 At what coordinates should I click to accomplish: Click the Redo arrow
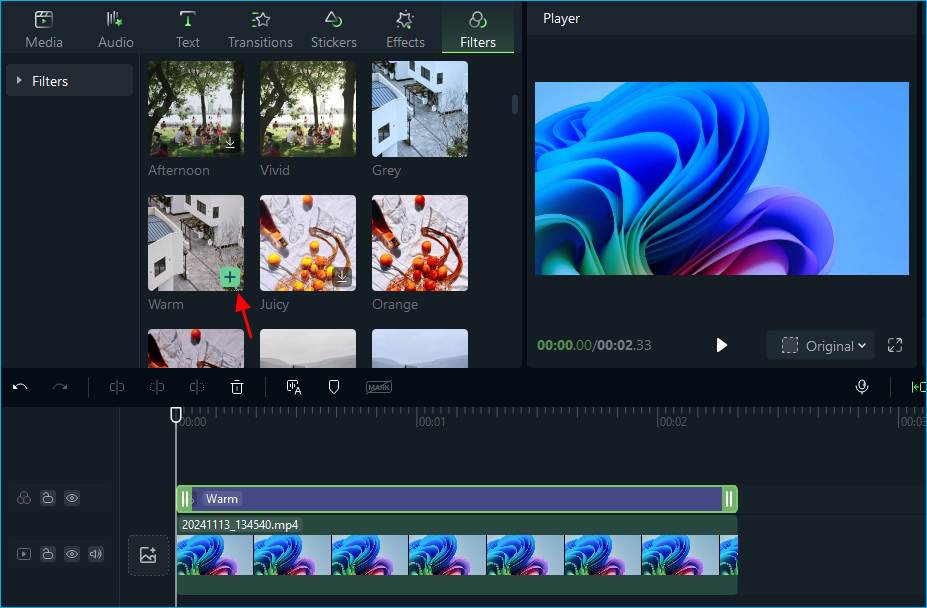click(x=60, y=387)
